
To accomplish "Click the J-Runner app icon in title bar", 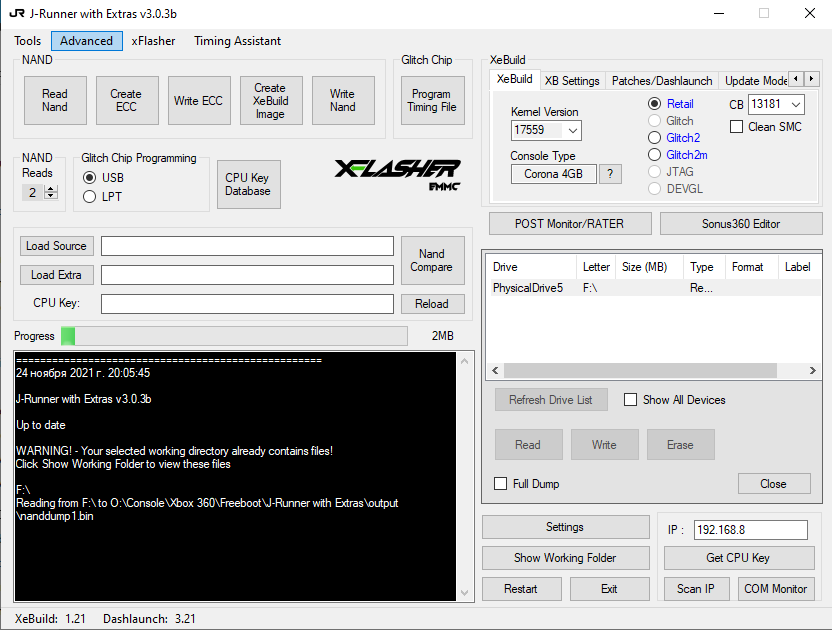I will tap(17, 13).
